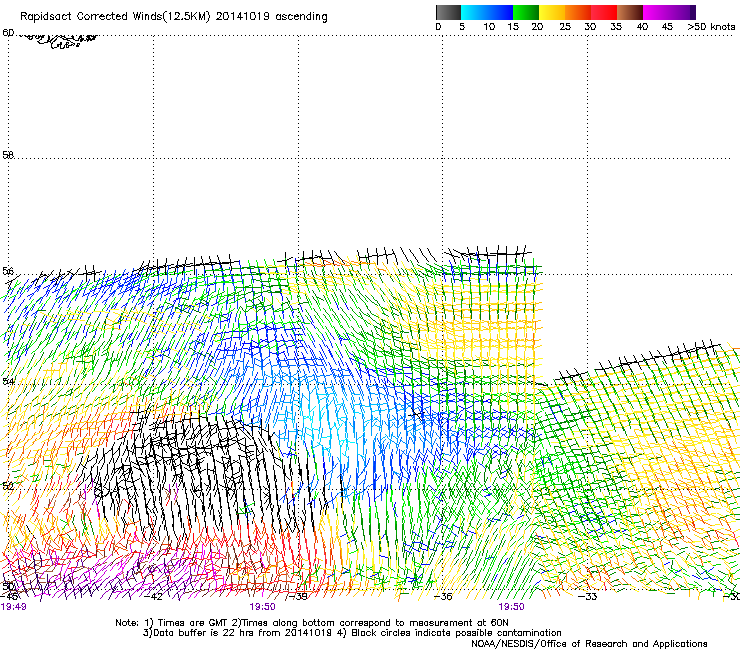Click the legend tick label '40'
This screenshot has width=740, height=650.
[642, 27]
